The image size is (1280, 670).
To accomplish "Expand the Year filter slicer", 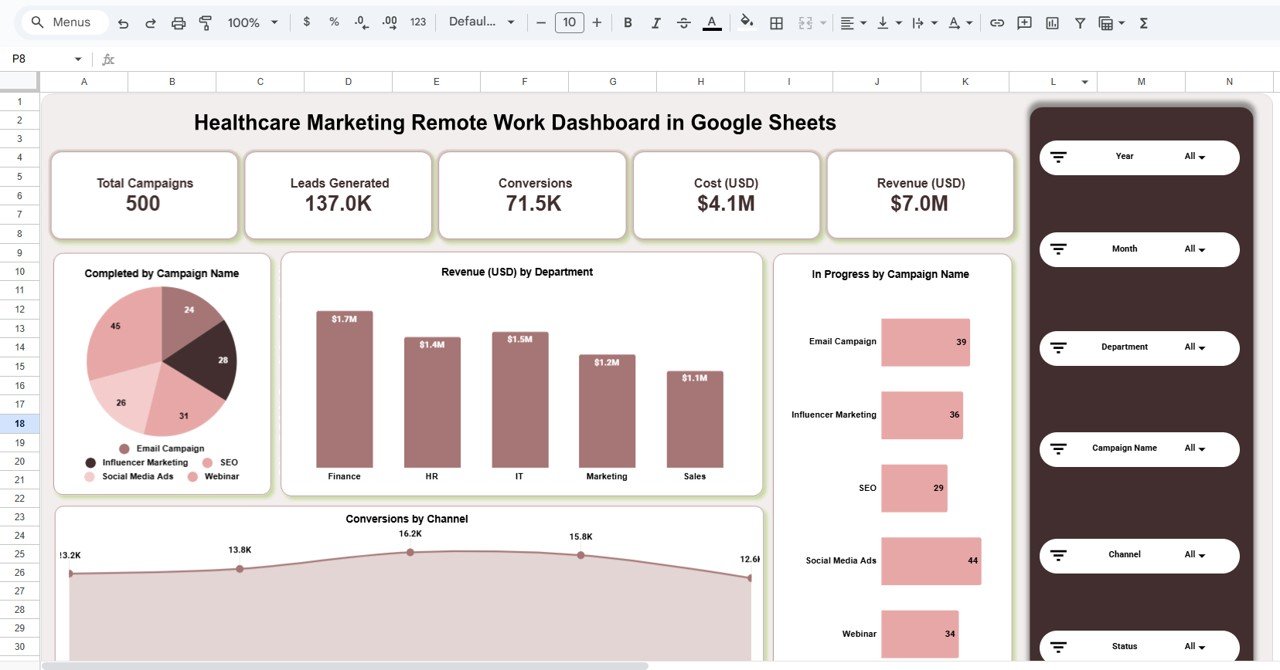I will (1139, 157).
